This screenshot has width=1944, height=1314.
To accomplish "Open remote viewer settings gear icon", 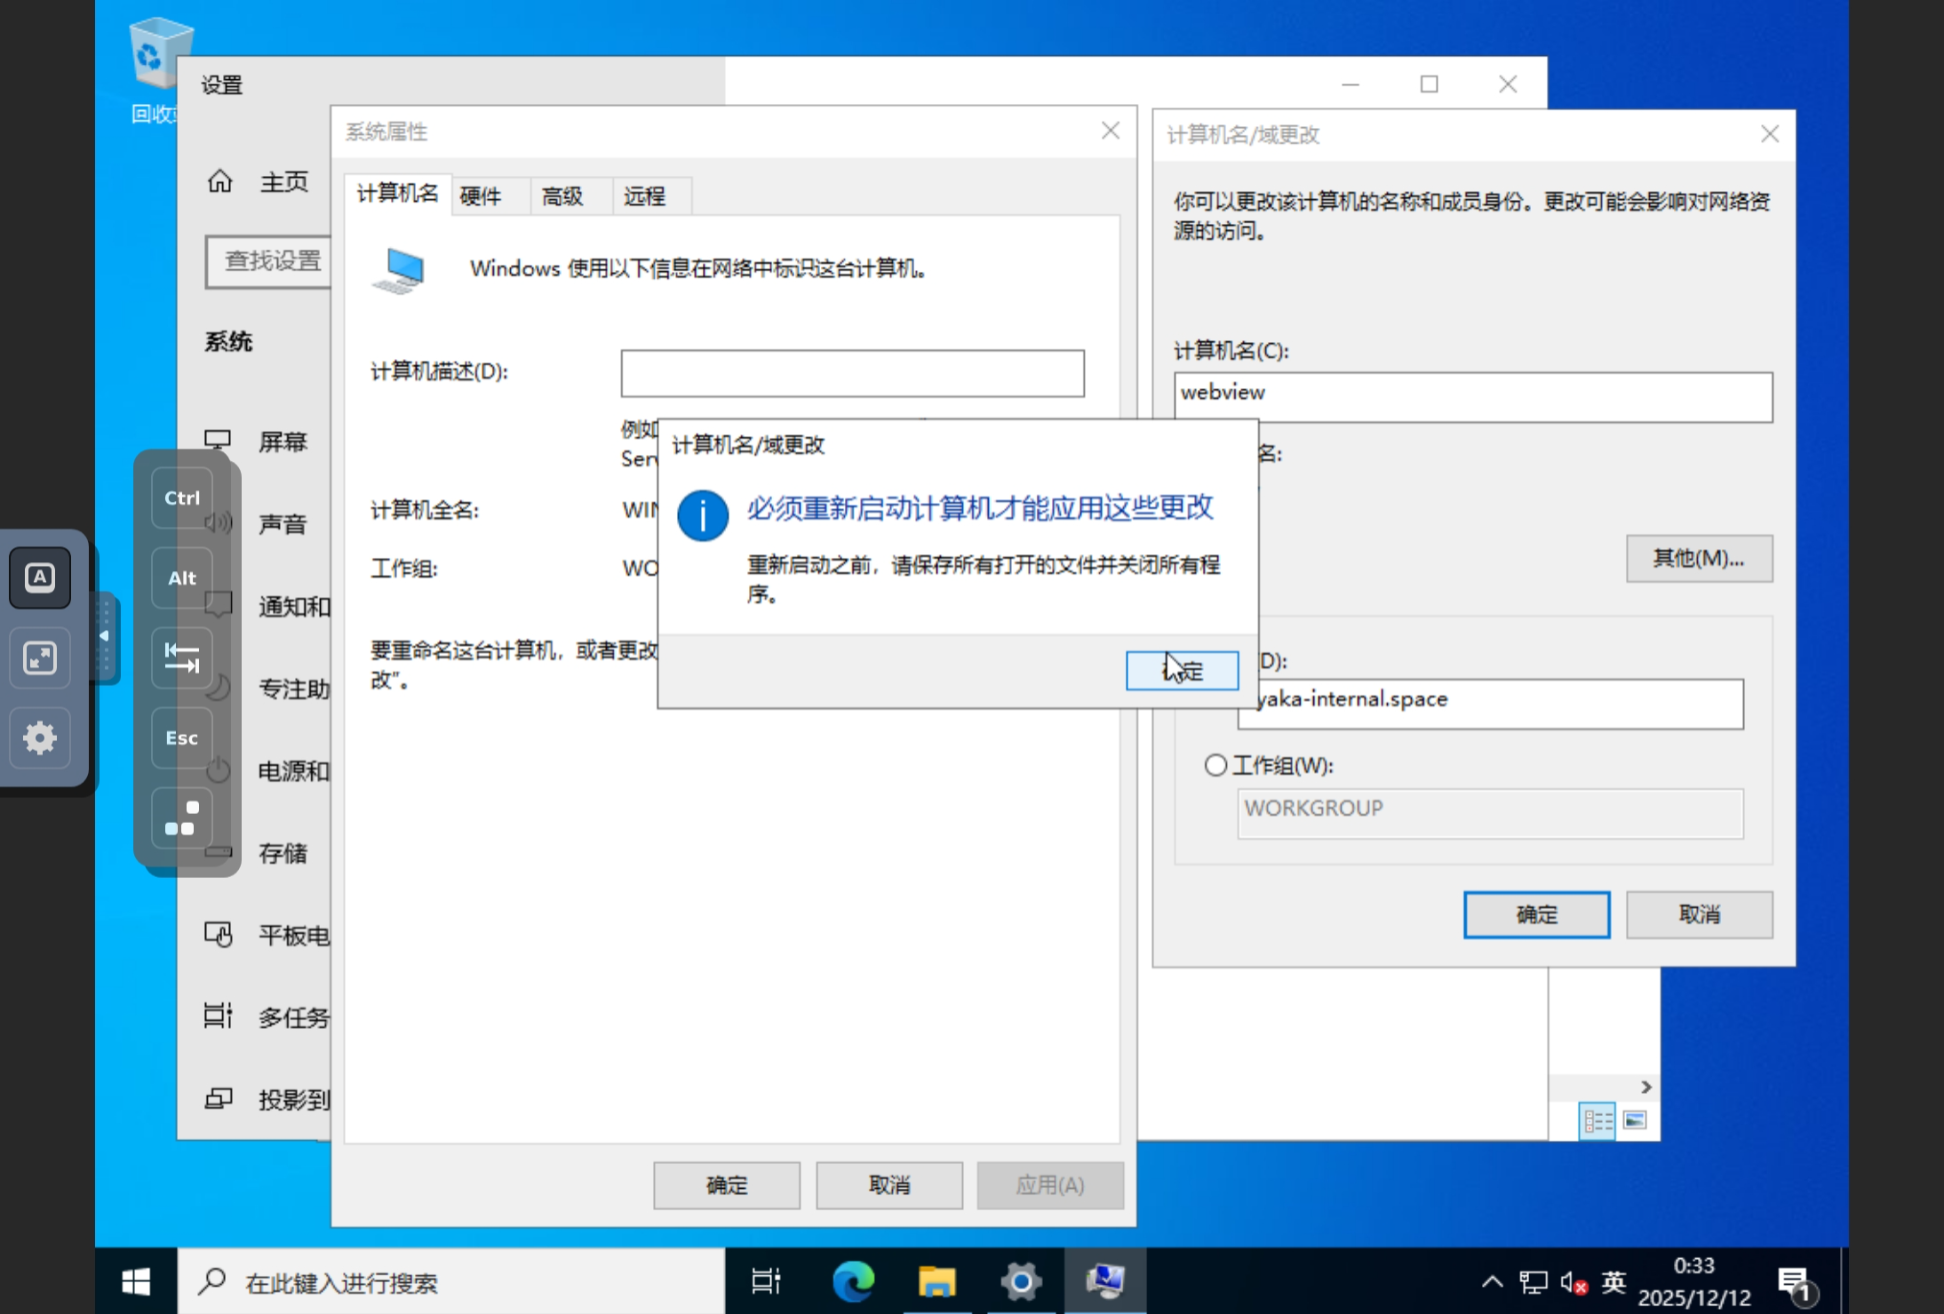I will 40,738.
